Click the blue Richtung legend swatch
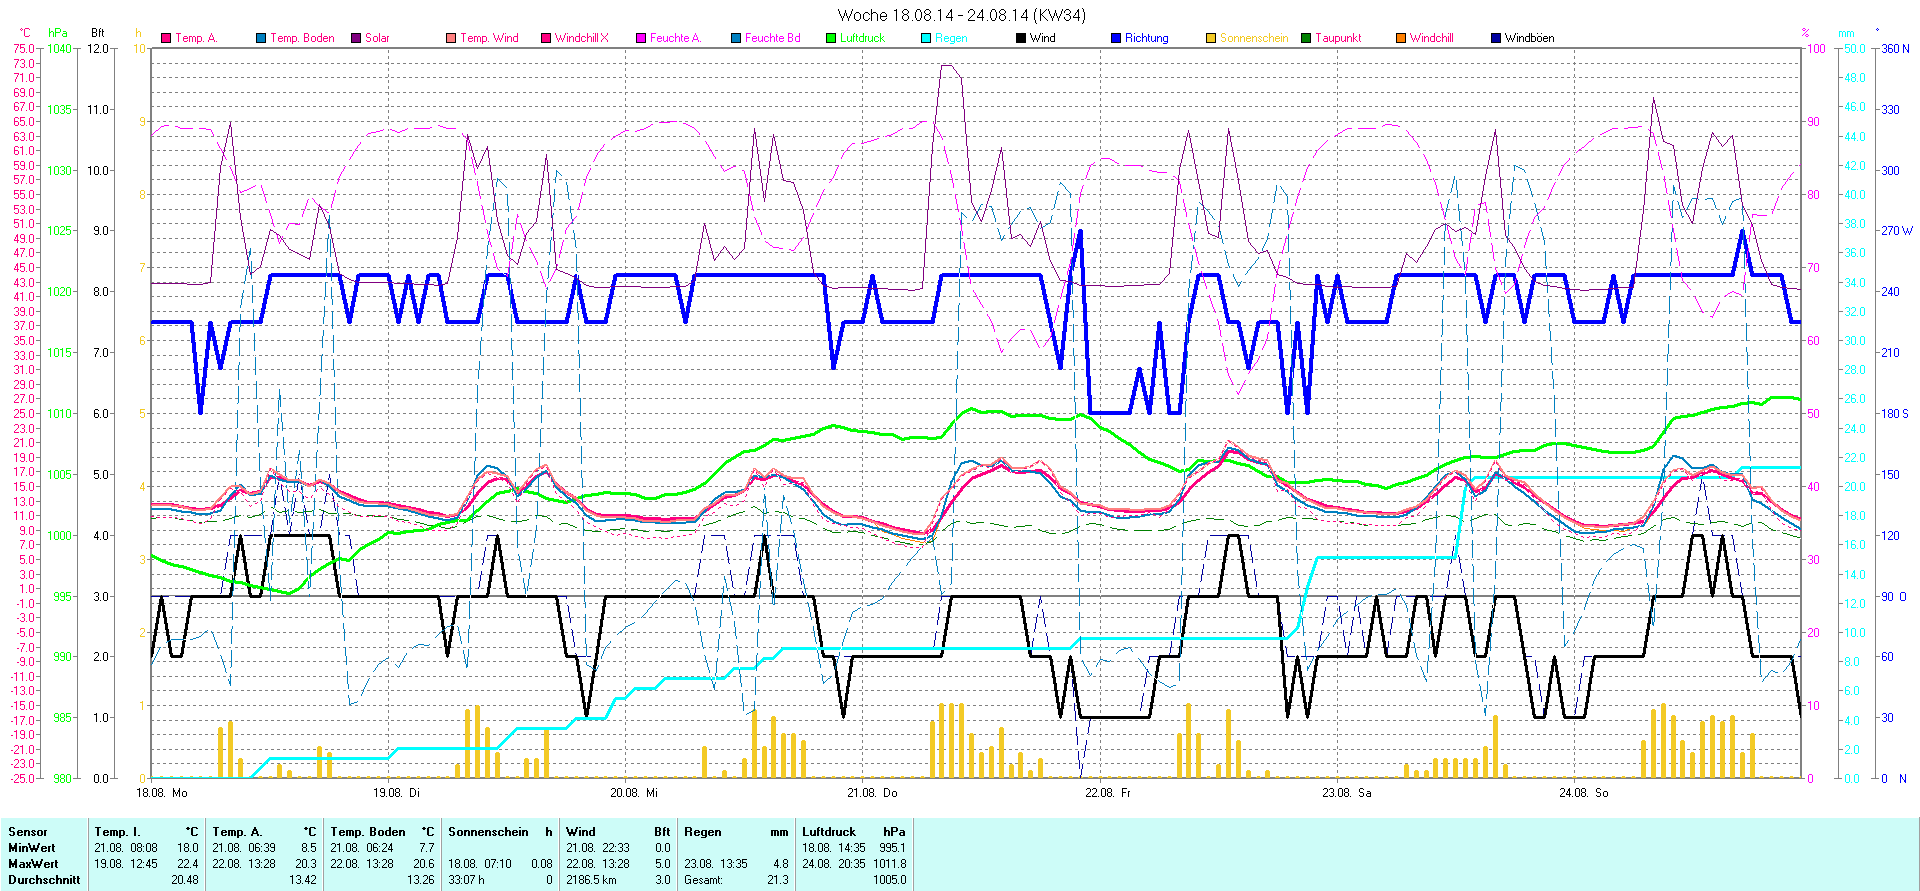 tap(1116, 38)
